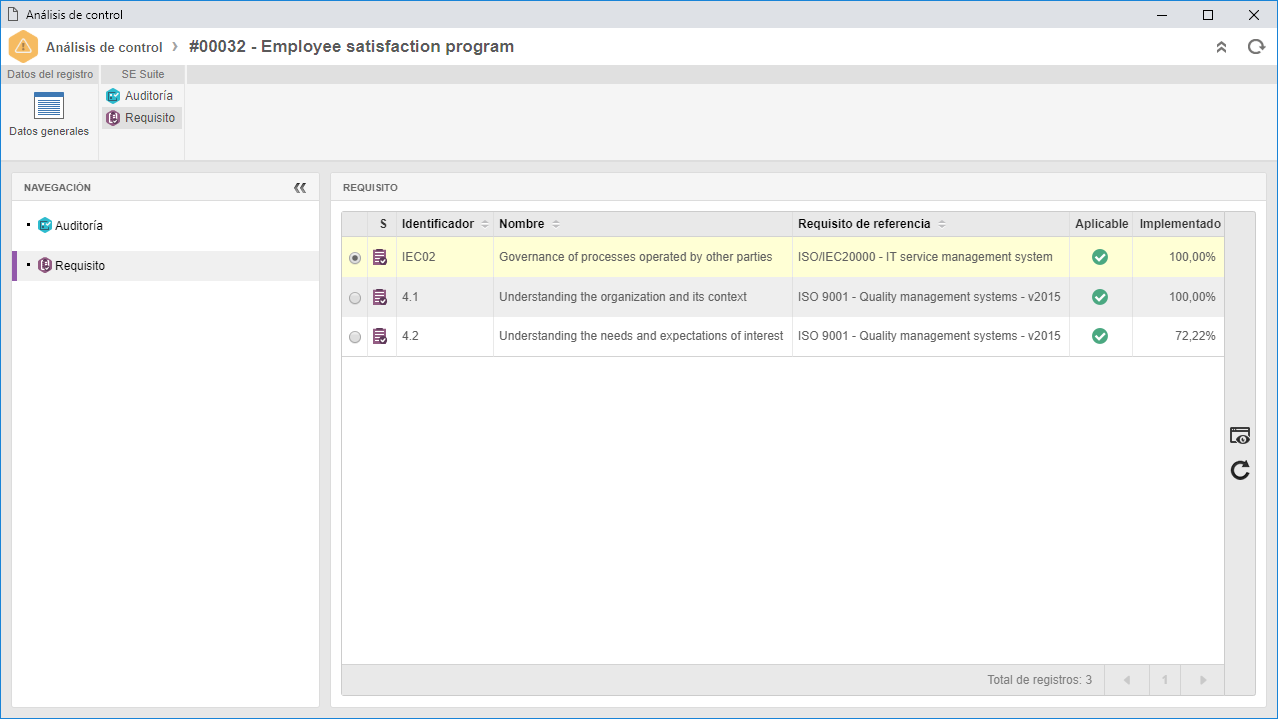Click the requirement icon in row 4.2
1278x719 pixels.
pyautogui.click(x=380, y=336)
